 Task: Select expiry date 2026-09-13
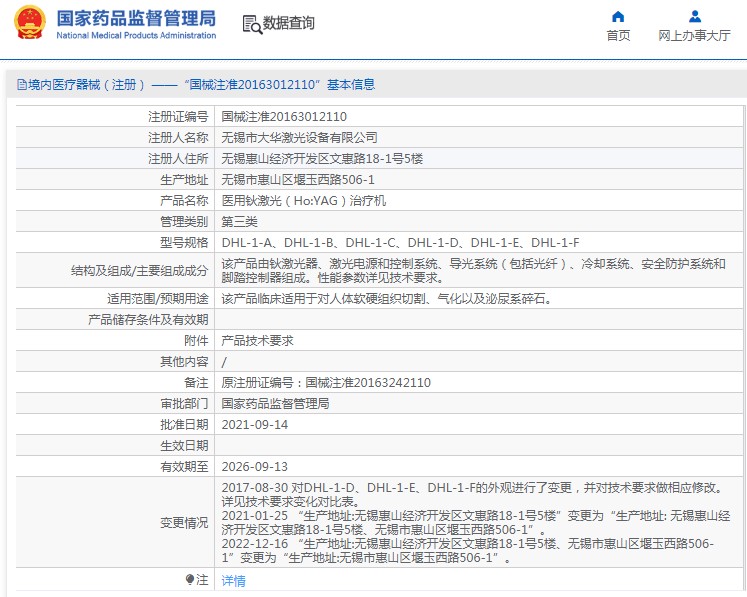tap(255, 466)
